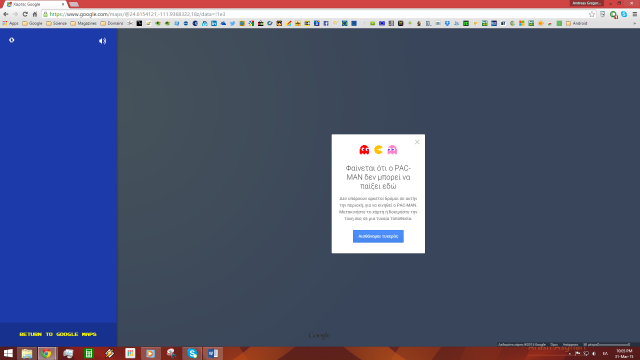The height and width of the screenshot is (360, 640).
Task: Open the Dropbox bookmark icon
Action: click(x=447, y=23)
